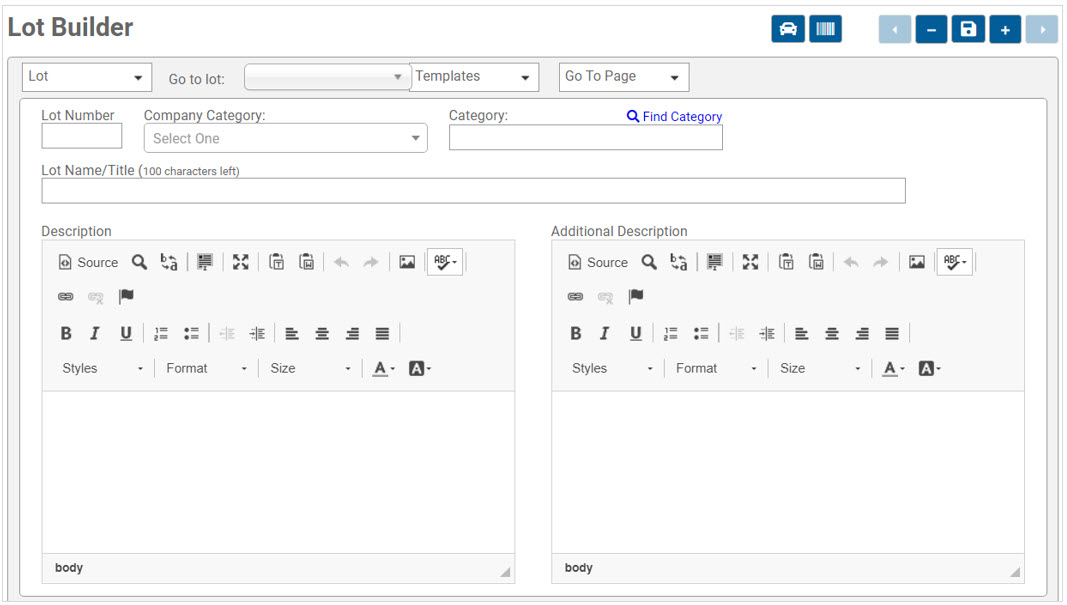Open Styles dropdown in Additional Description editor
The height and width of the screenshot is (605, 1067).
(x=612, y=368)
